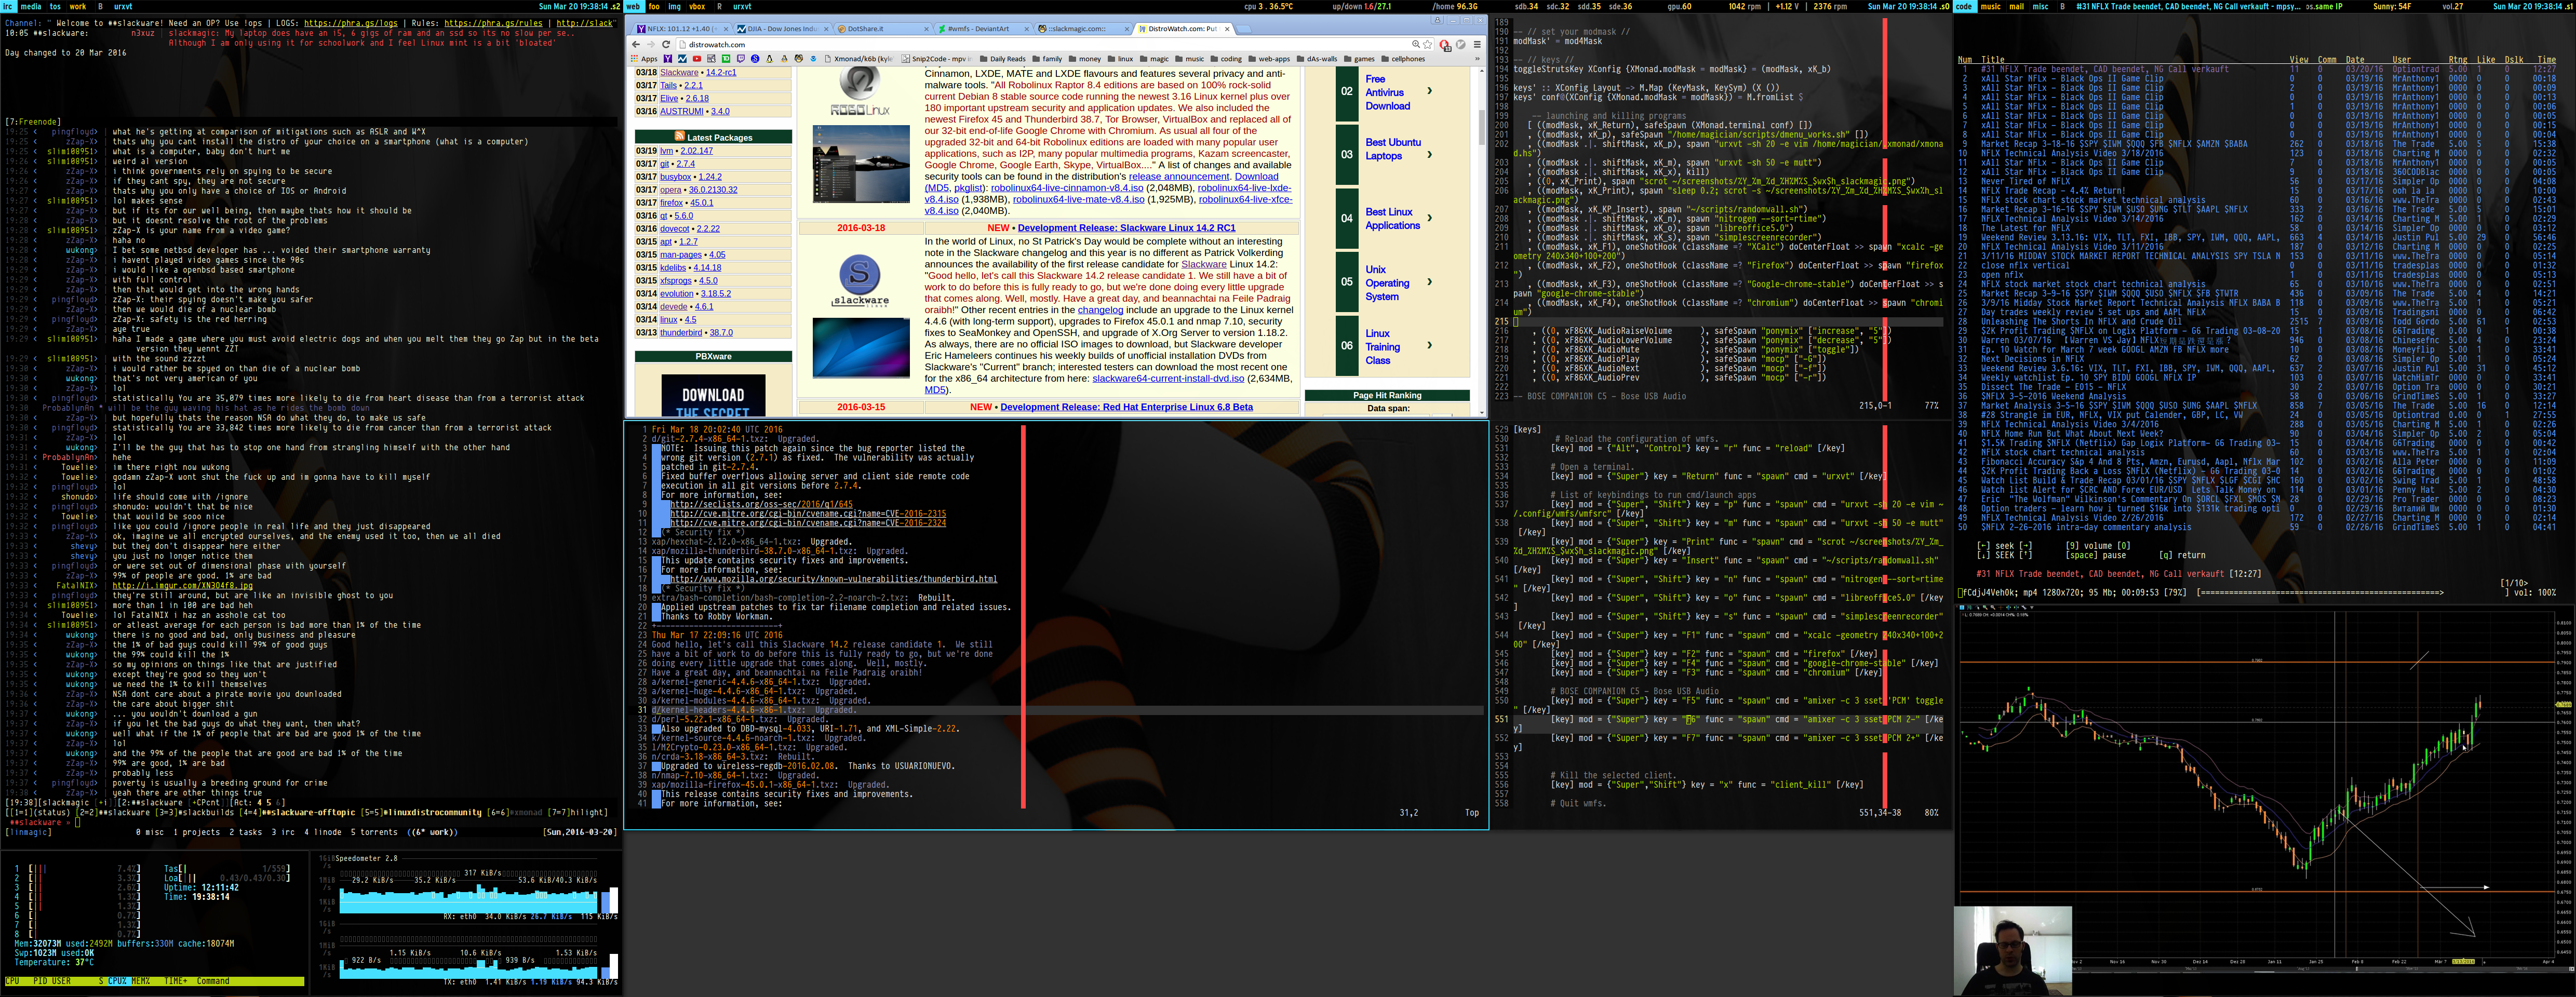2576x997 pixels.
Task: Open the YouTube bookmark icon
Action: [697, 59]
